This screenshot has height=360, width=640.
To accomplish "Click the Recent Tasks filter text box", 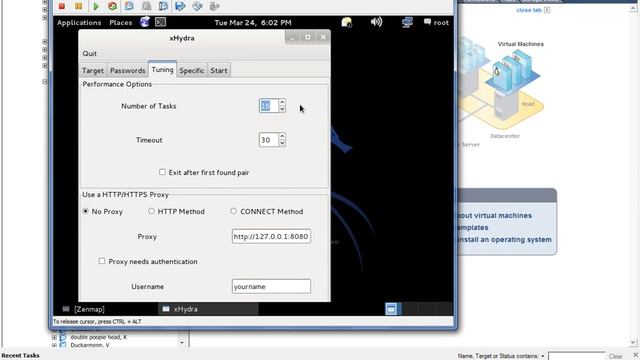I will pyautogui.click(x=576, y=356).
